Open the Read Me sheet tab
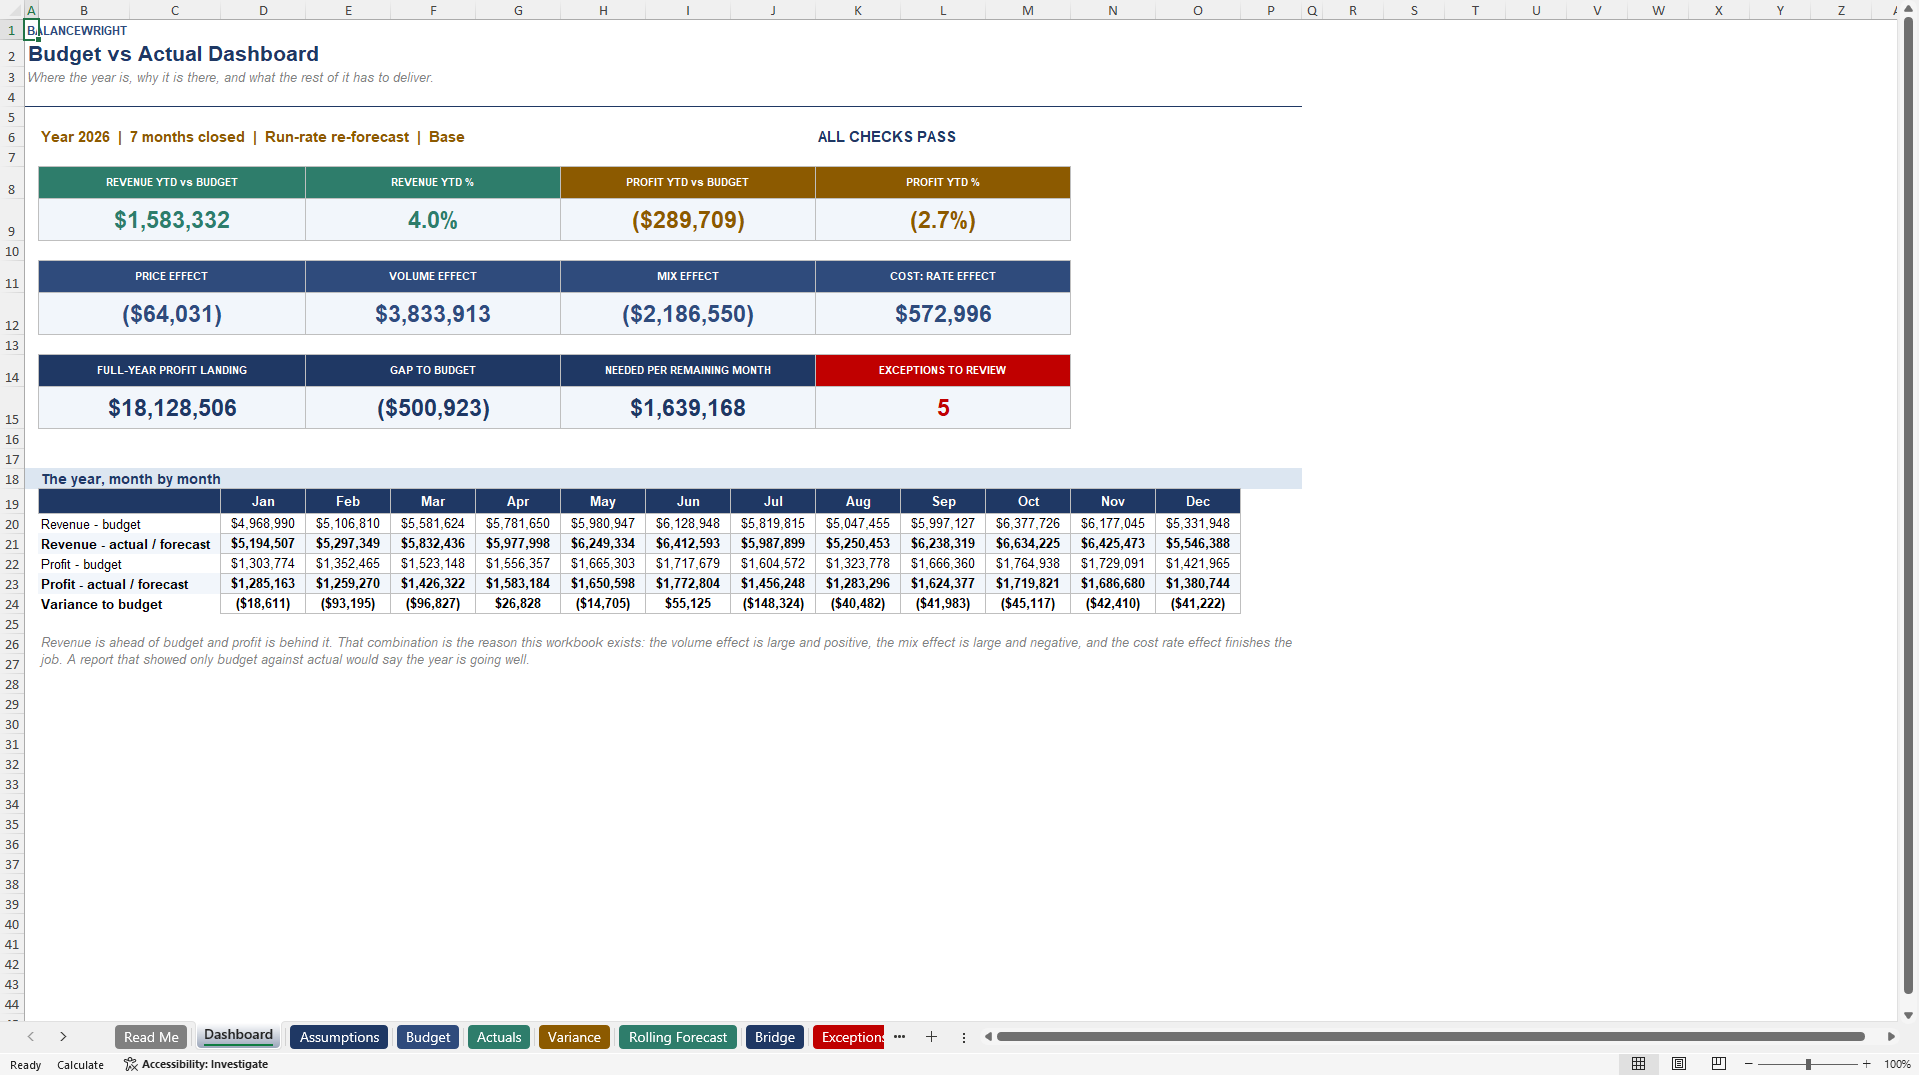This screenshot has width=1919, height=1075. coord(151,1037)
